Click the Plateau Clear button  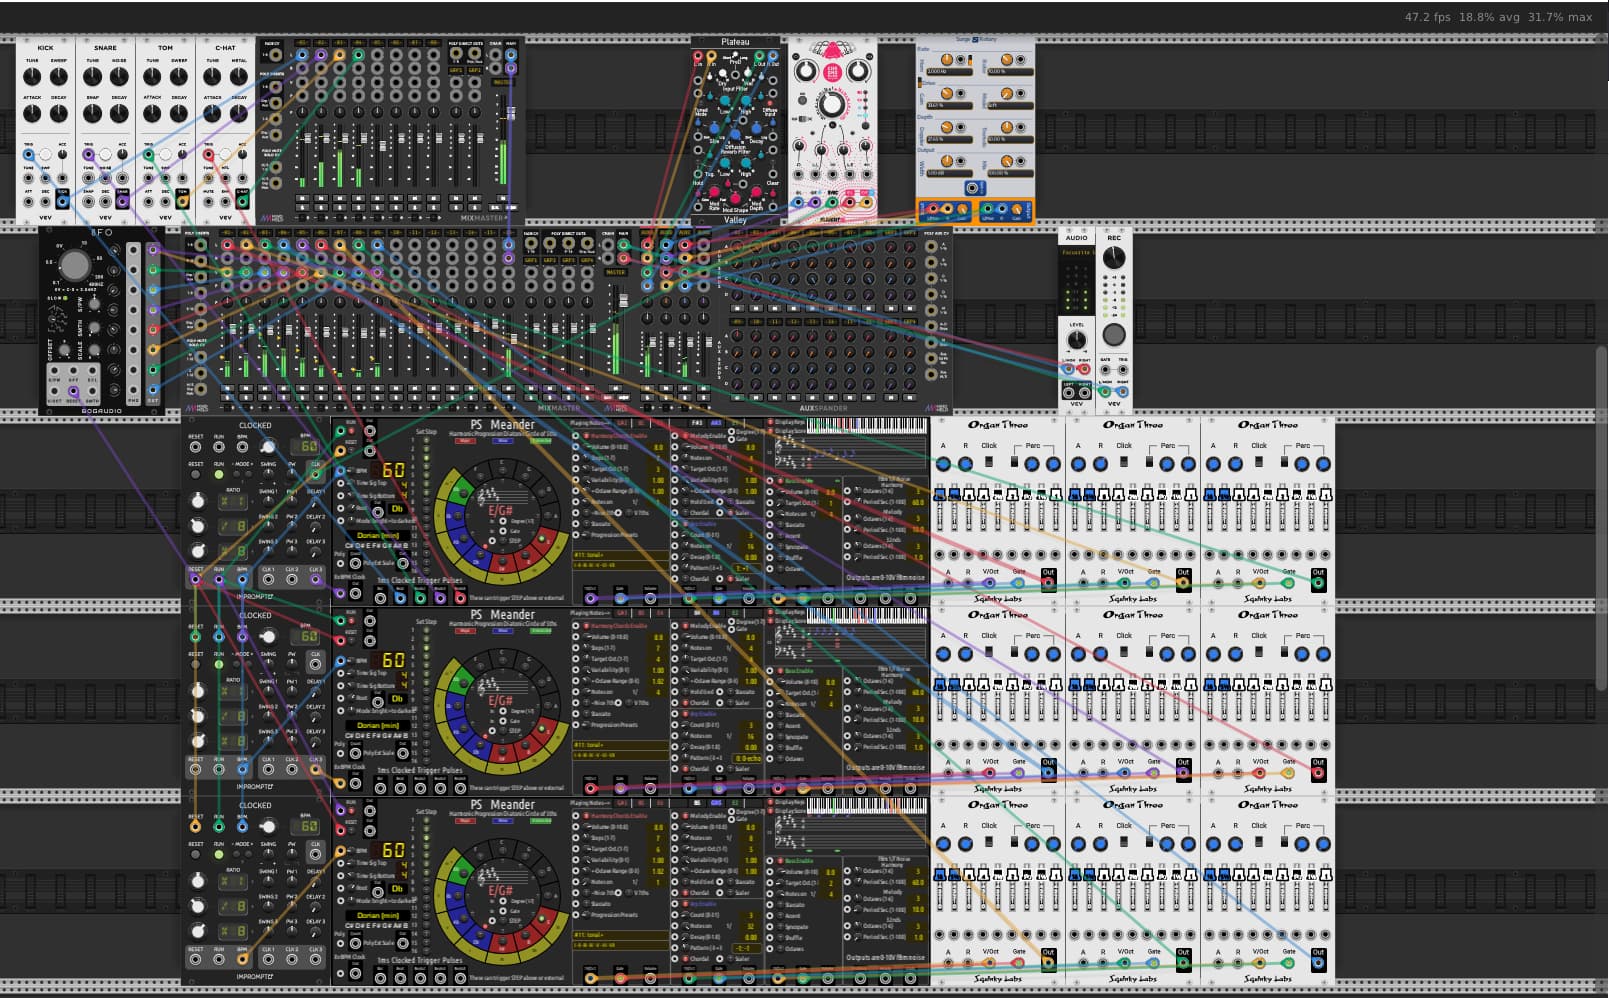point(772,174)
